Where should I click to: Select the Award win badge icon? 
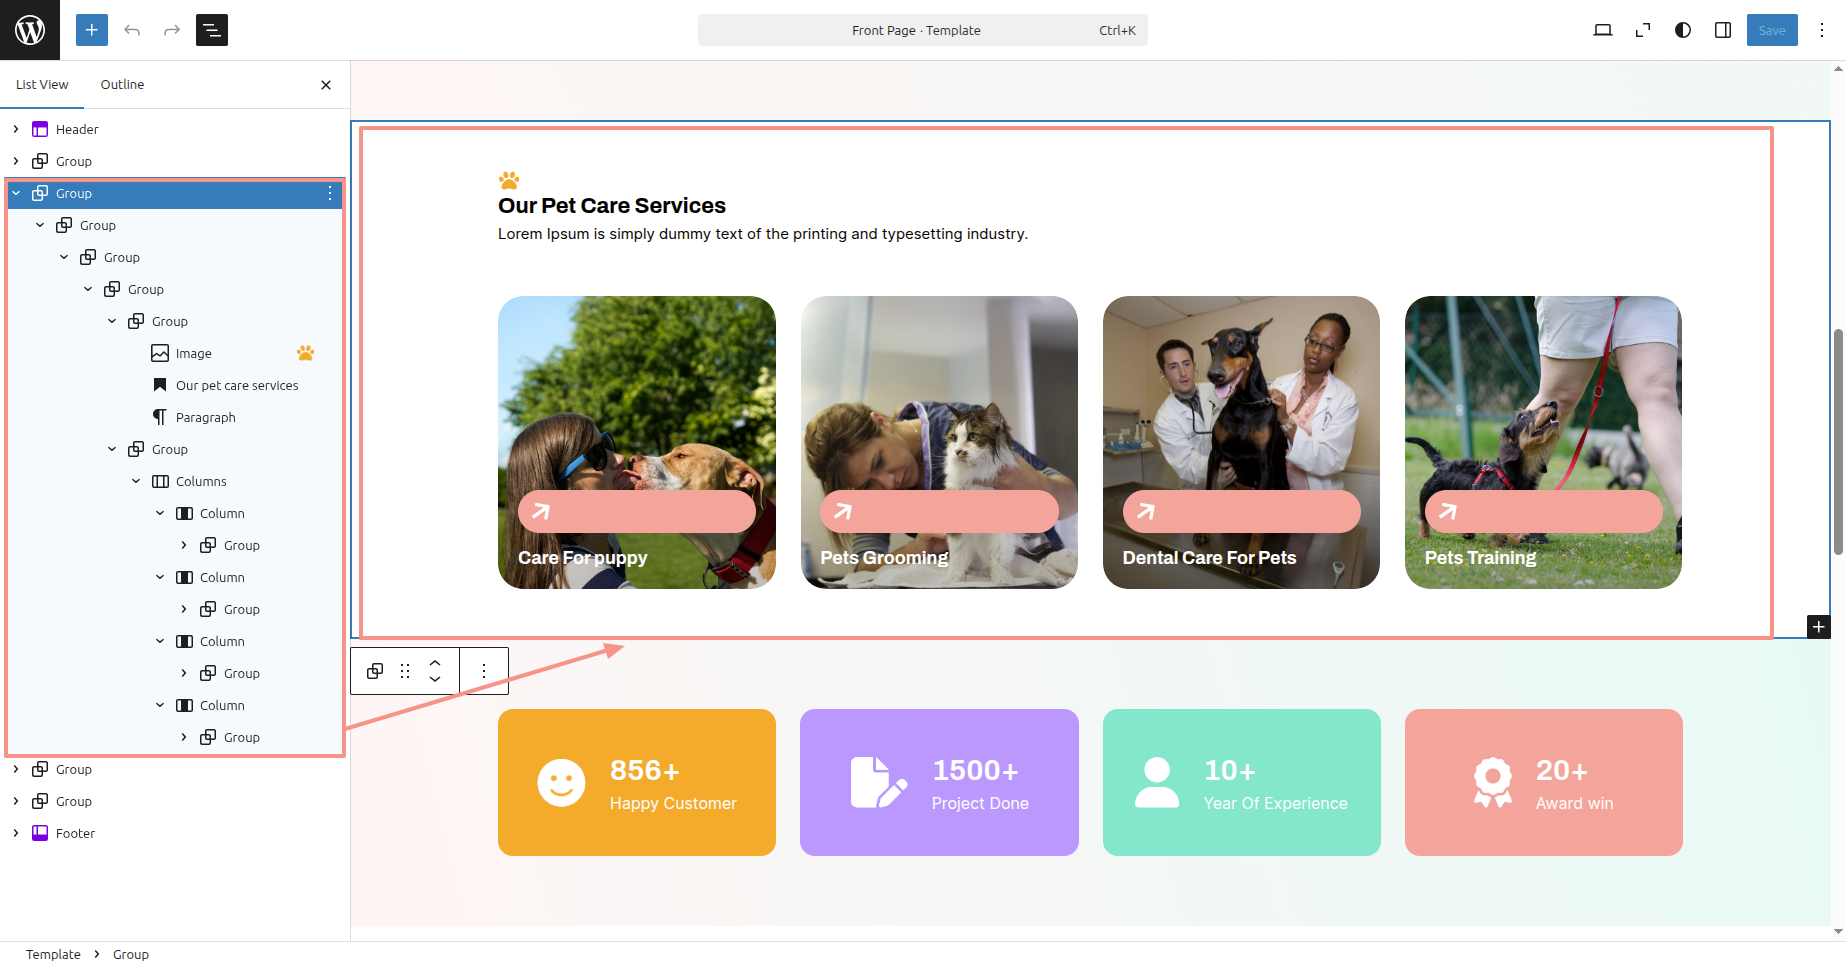[1493, 782]
